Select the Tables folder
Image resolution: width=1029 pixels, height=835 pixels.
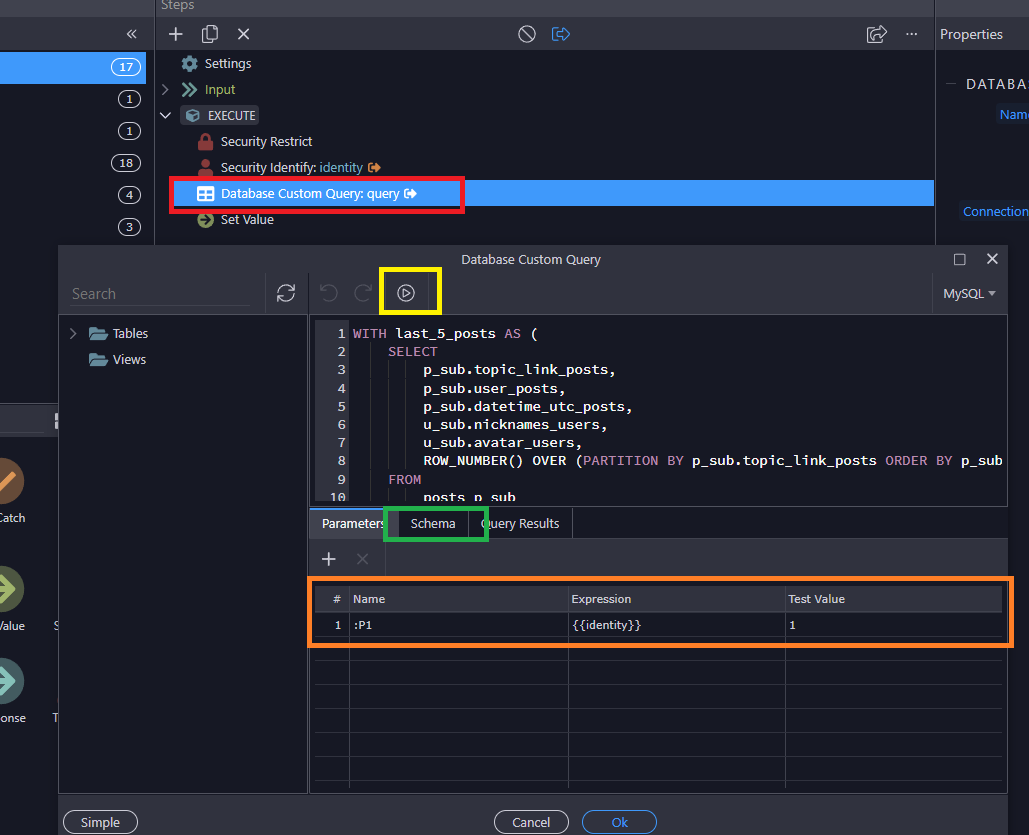119,333
